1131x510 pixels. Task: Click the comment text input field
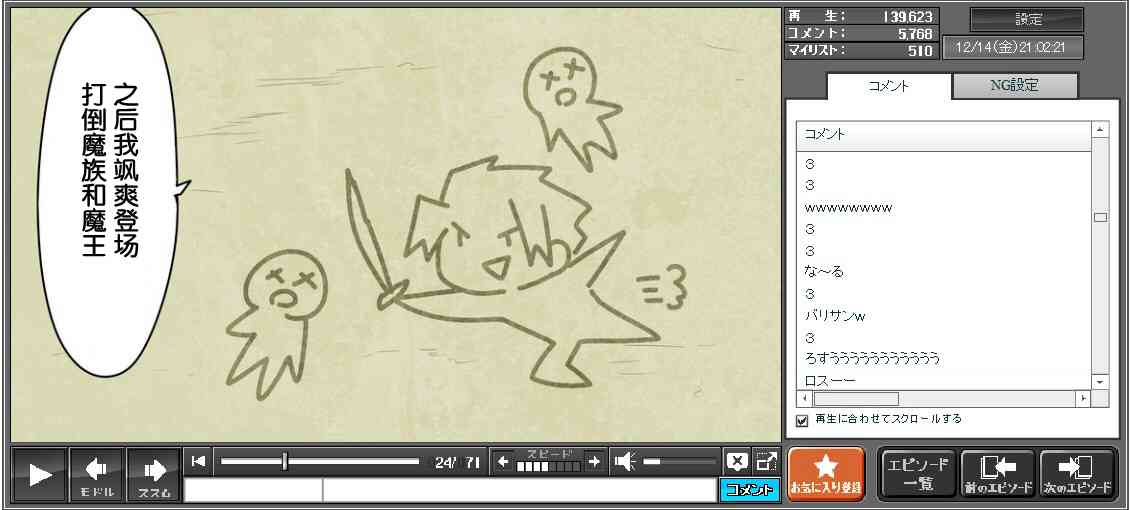[518, 490]
